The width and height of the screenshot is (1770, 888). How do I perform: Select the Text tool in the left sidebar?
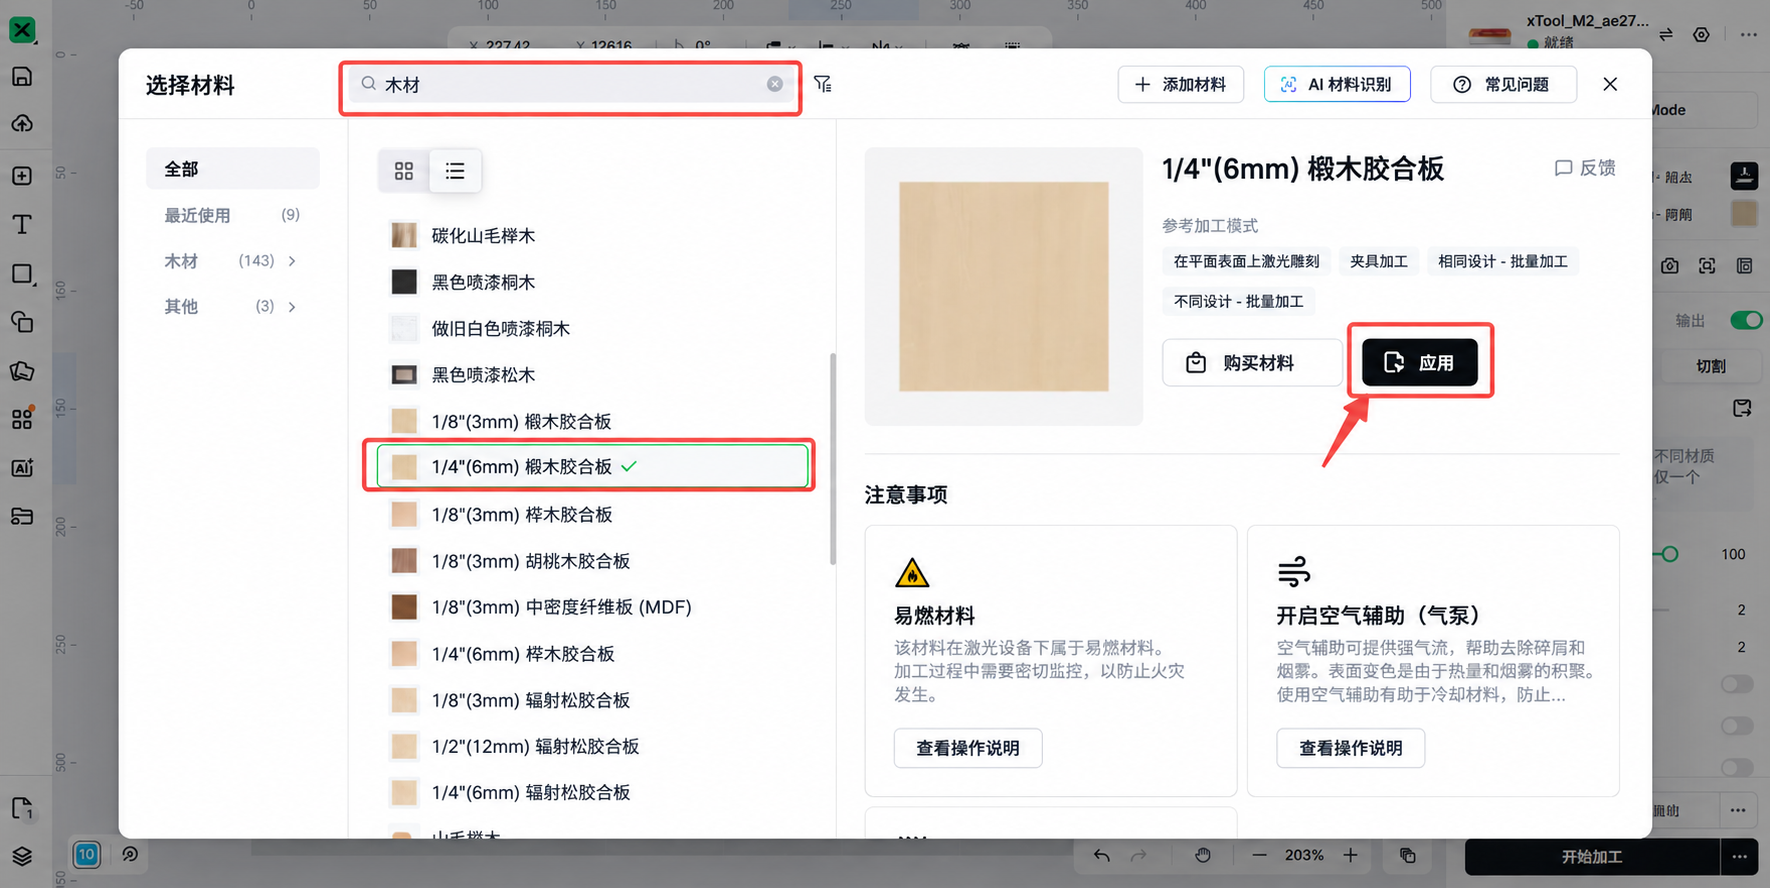tap(22, 224)
